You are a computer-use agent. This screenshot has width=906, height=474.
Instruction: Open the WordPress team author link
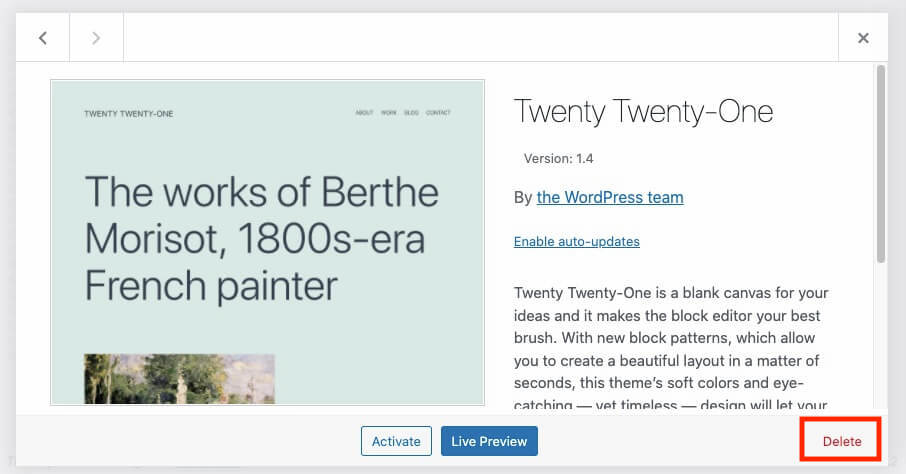[610, 197]
